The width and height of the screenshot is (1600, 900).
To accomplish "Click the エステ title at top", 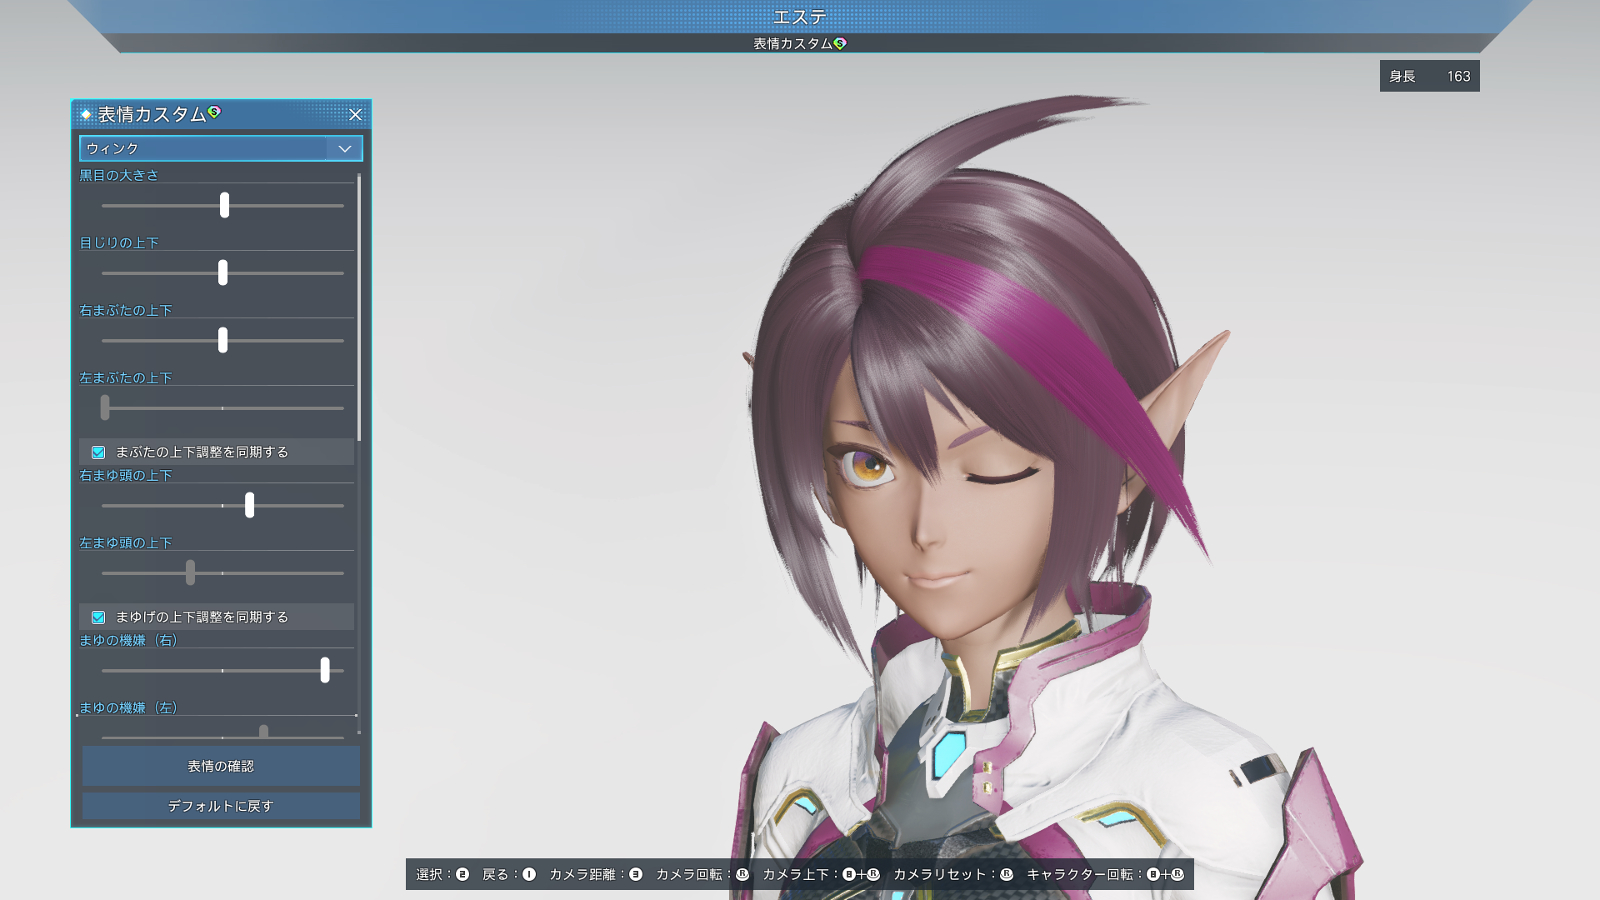I will pos(800,17).
